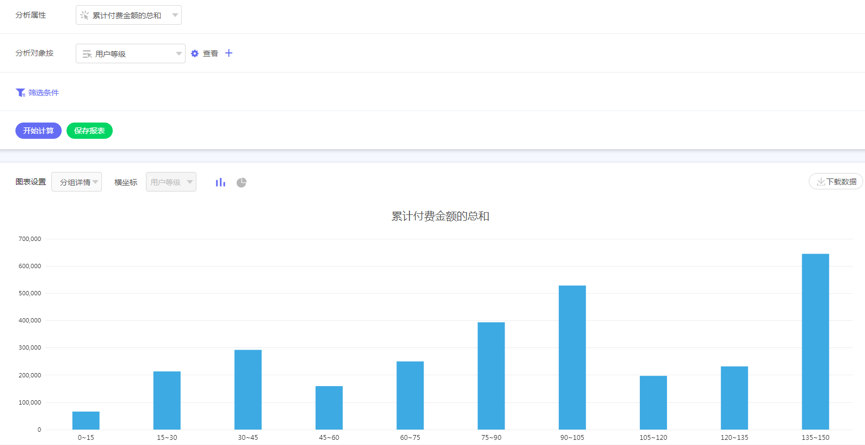Click the 查看 link
The width and height of the screenshot is (865, 445).
210,53
